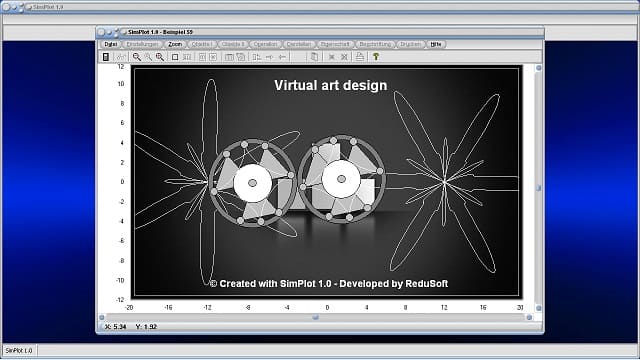Click the 'Virtual art design' title text
This screenshot has width=640, height=360.
[x=331, y=85]
